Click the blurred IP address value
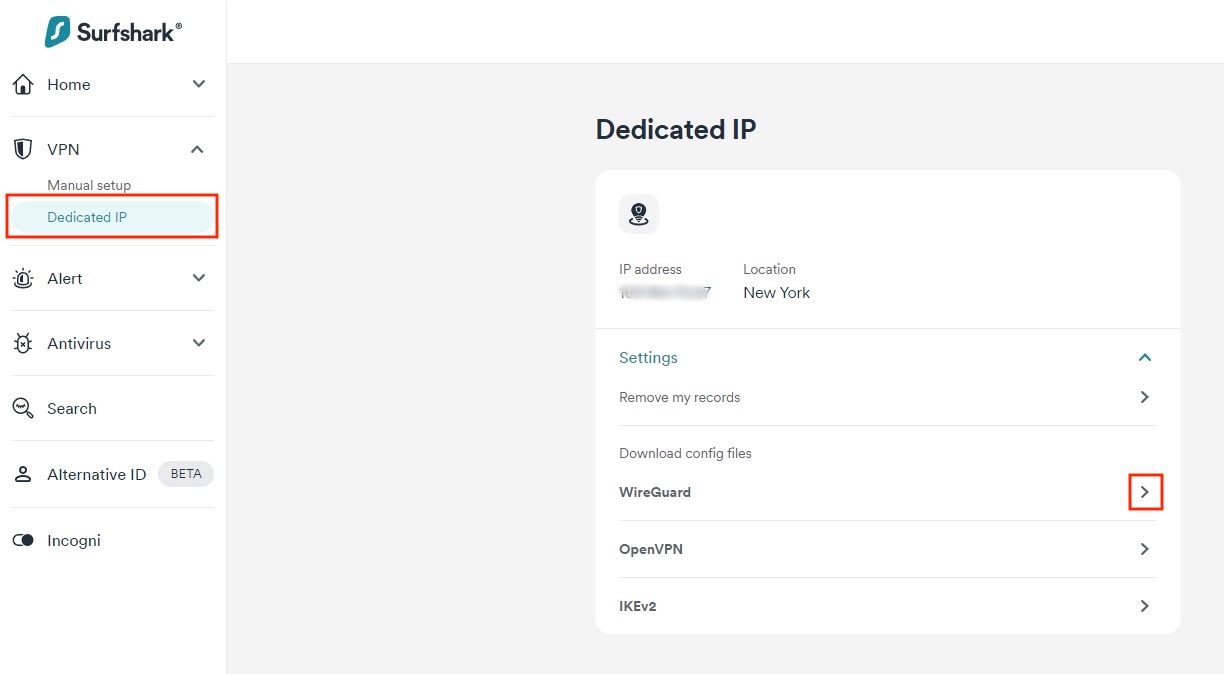The width and height of the screenshot is (1224, 674). coord(665,293)
